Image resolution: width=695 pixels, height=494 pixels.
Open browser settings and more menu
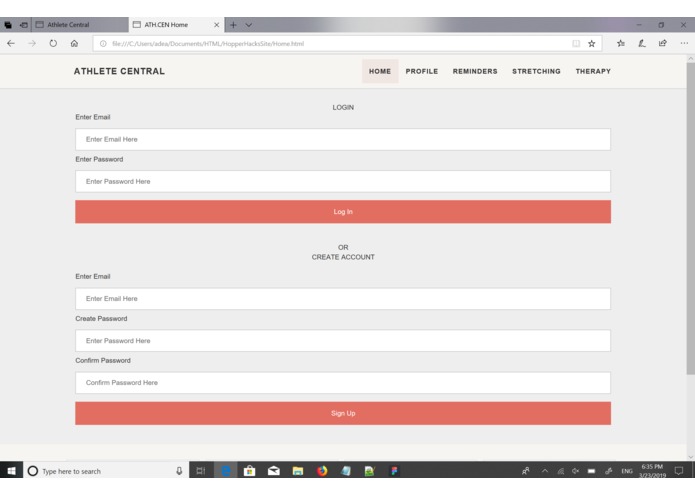point(684,43)
